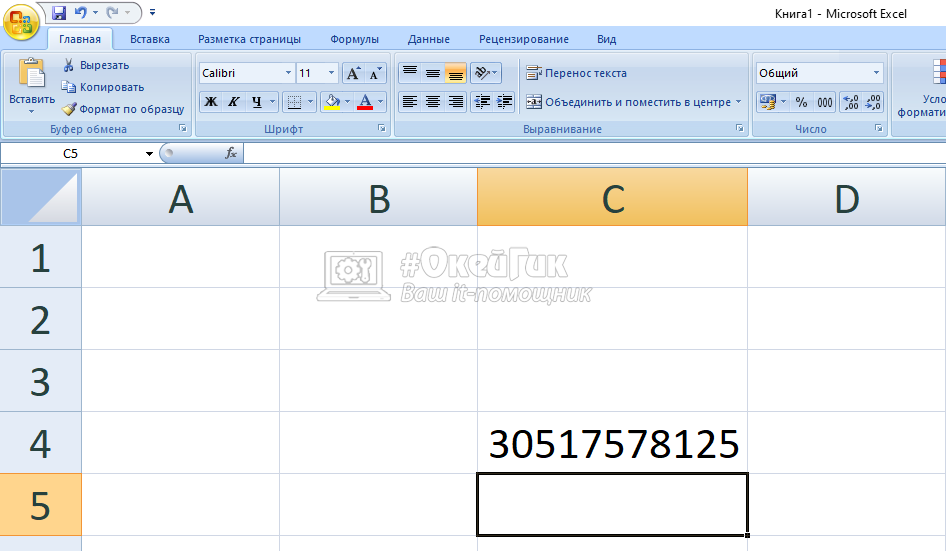Screen dimensions: 946x551
Task: Toggle italic К formatting
Action: [234, 102]
